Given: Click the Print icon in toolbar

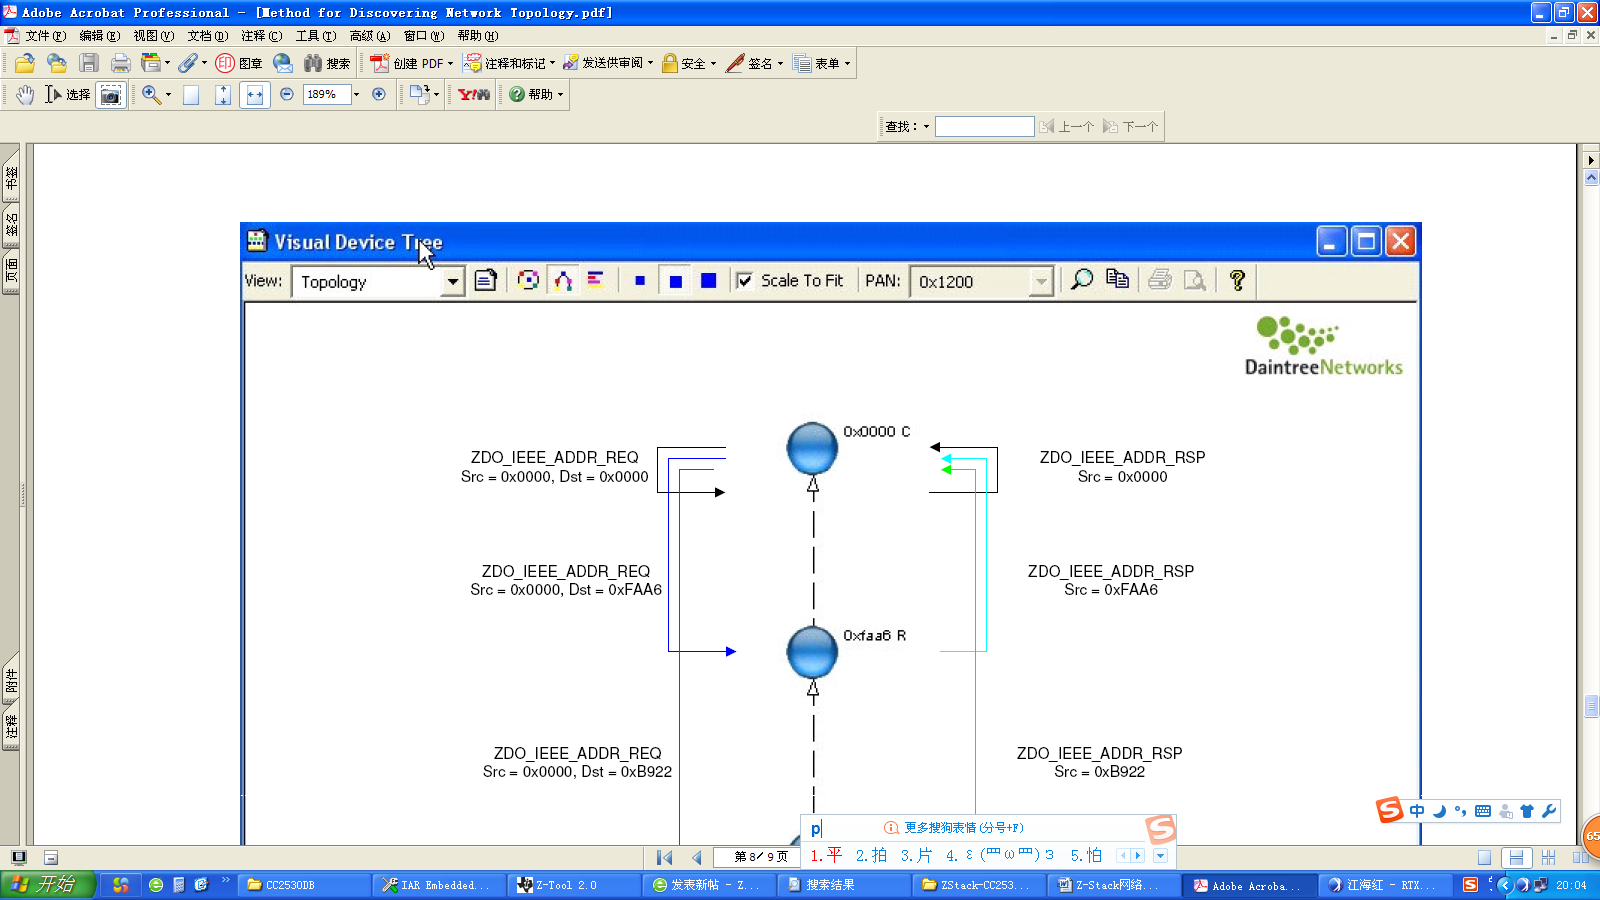Looking at the screenshot, I should 120,63.
